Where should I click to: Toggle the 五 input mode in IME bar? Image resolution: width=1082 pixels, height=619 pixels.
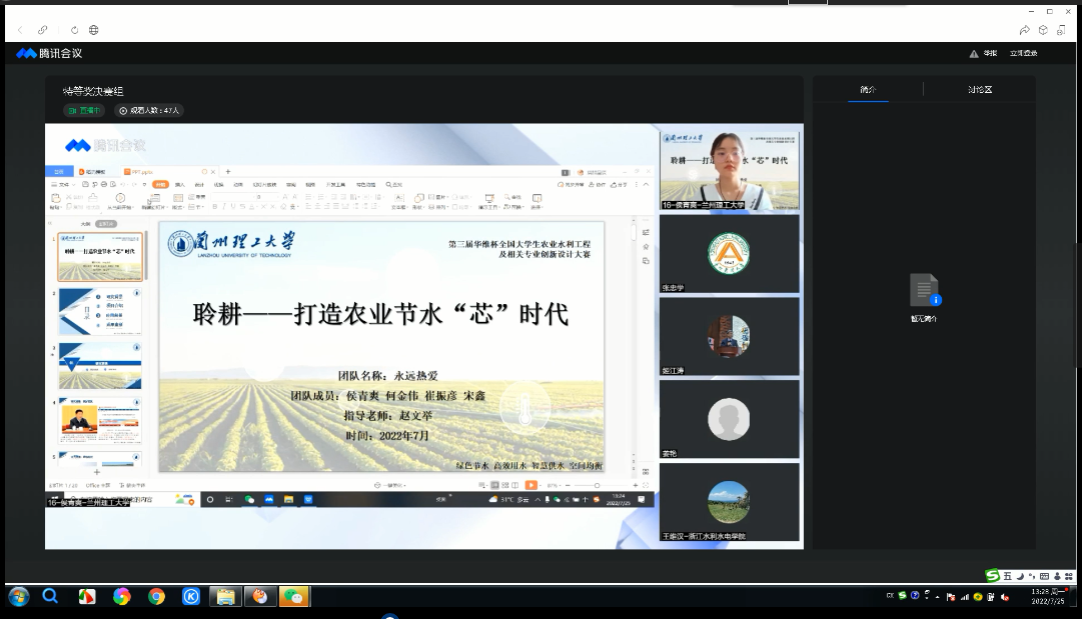tap(1007, 576)
